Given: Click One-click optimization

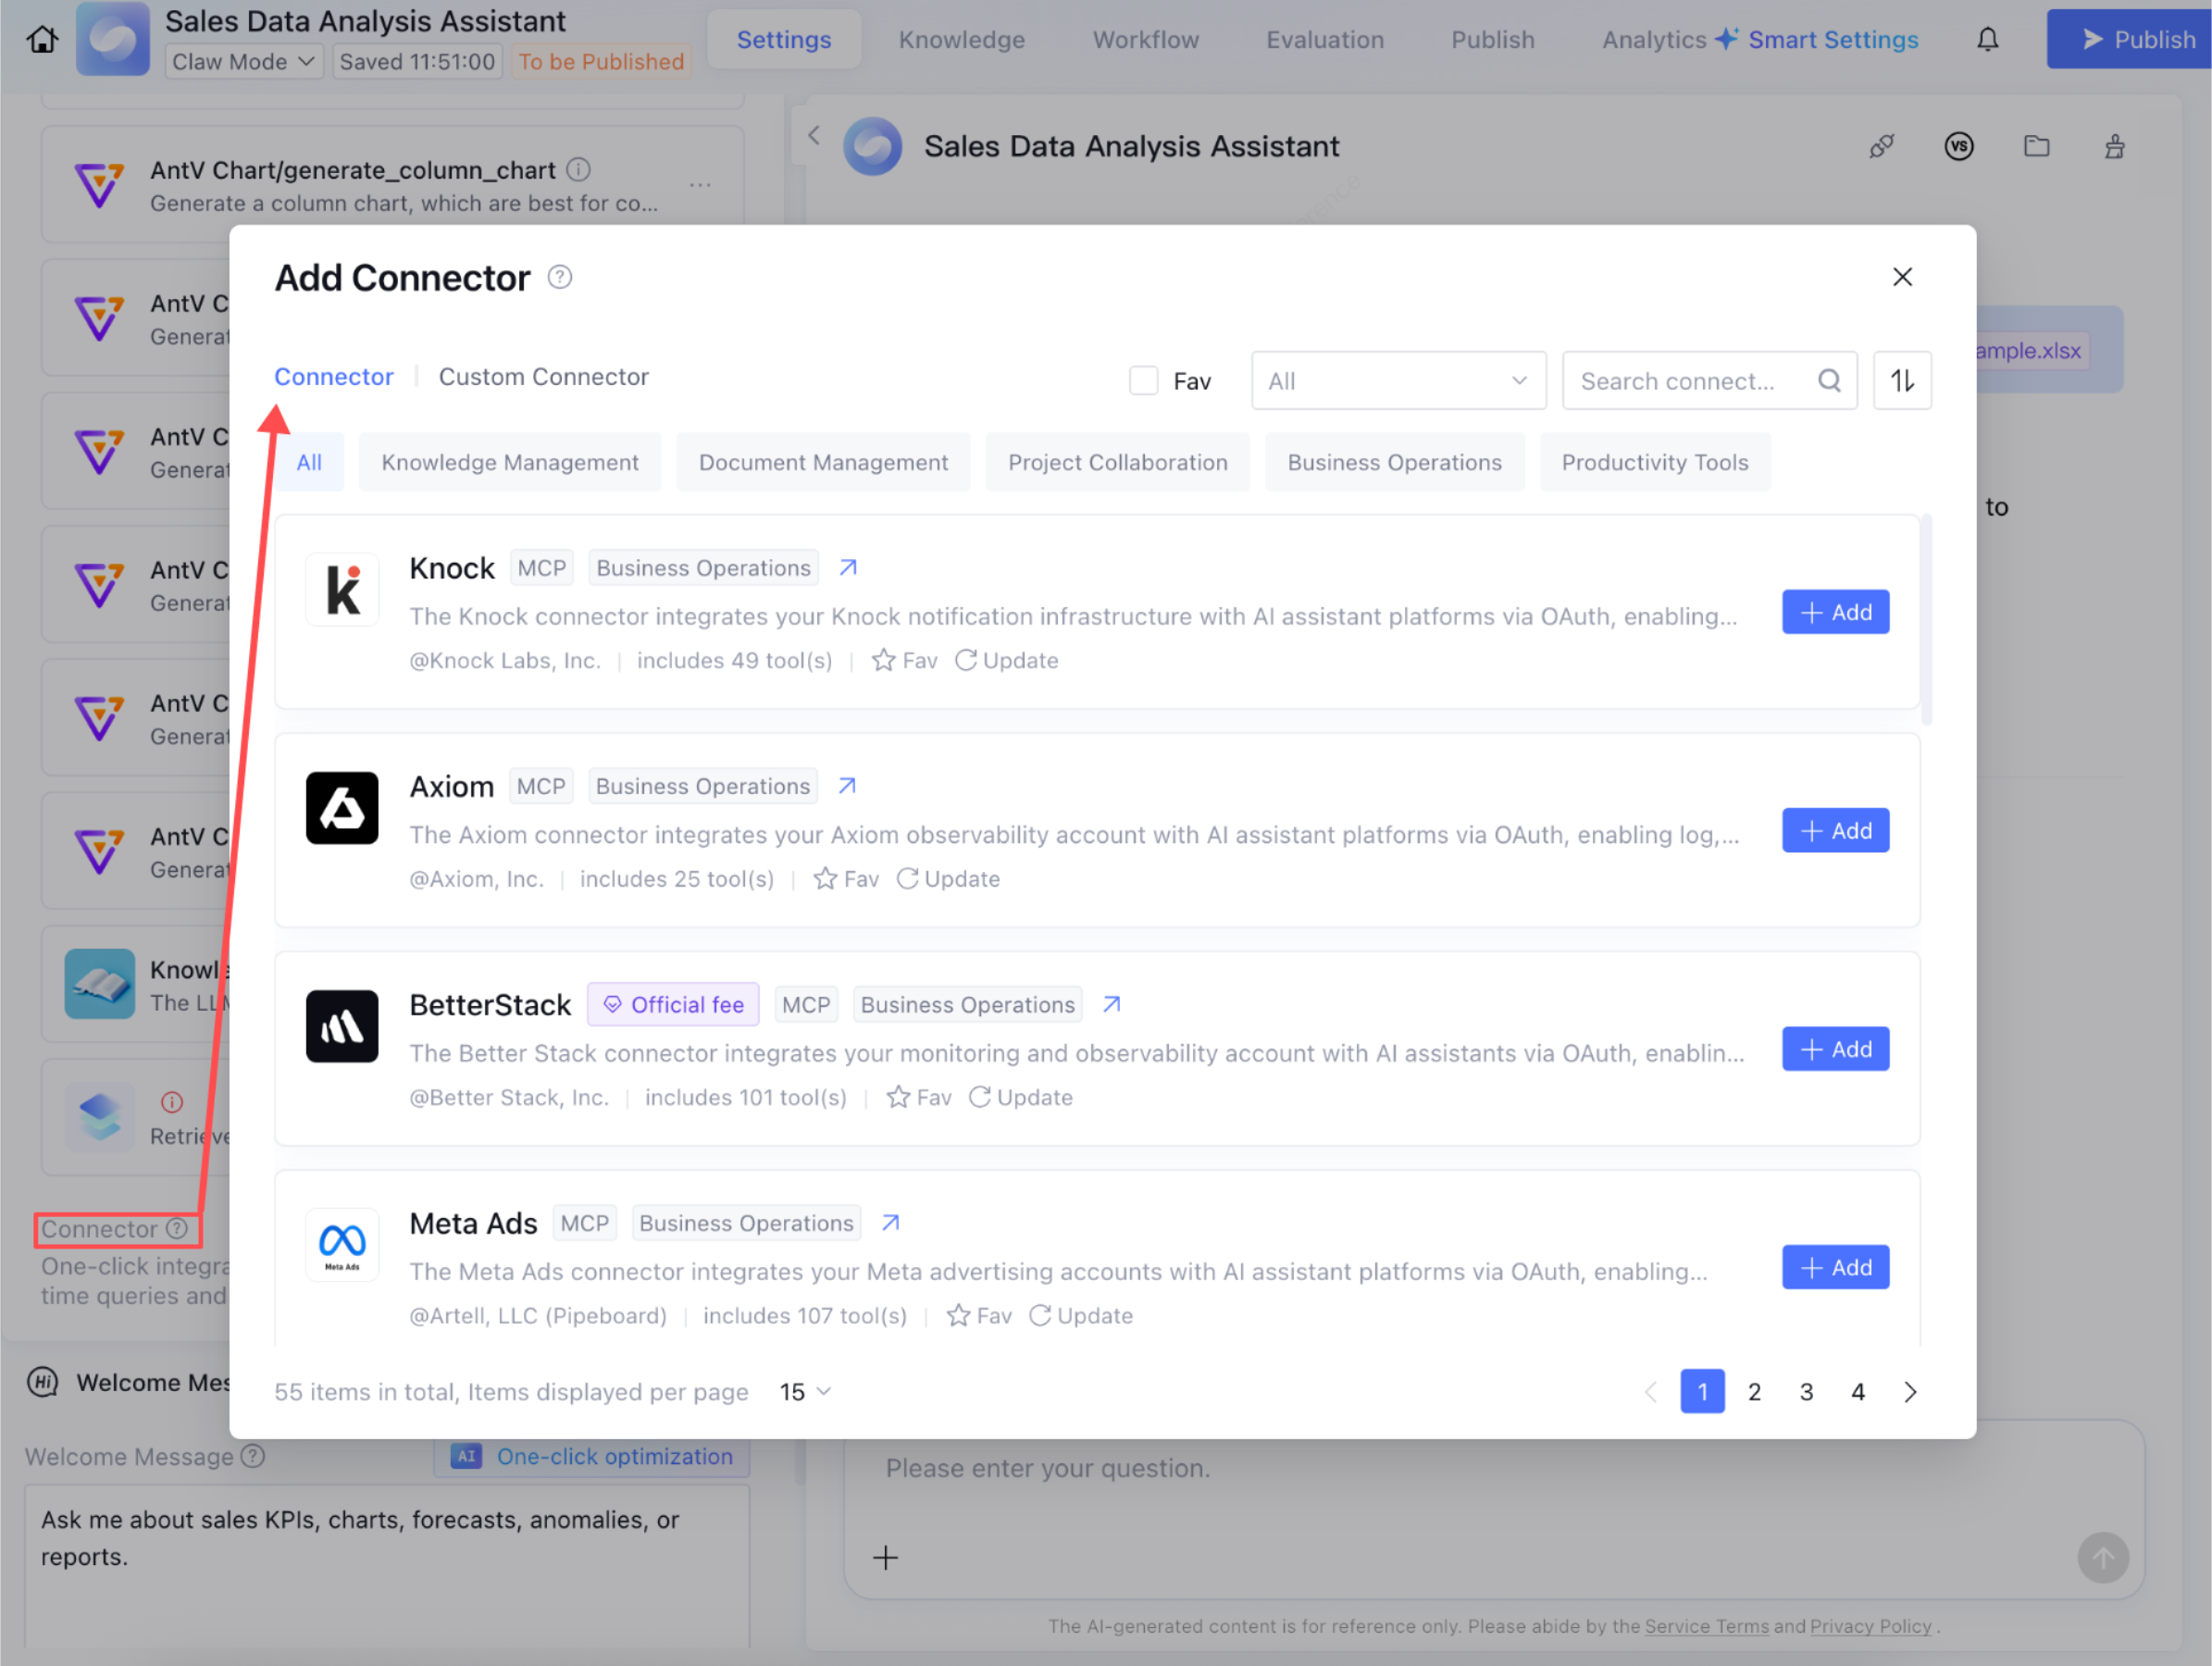Looking at the screenshot, I should pos(592,1456).
